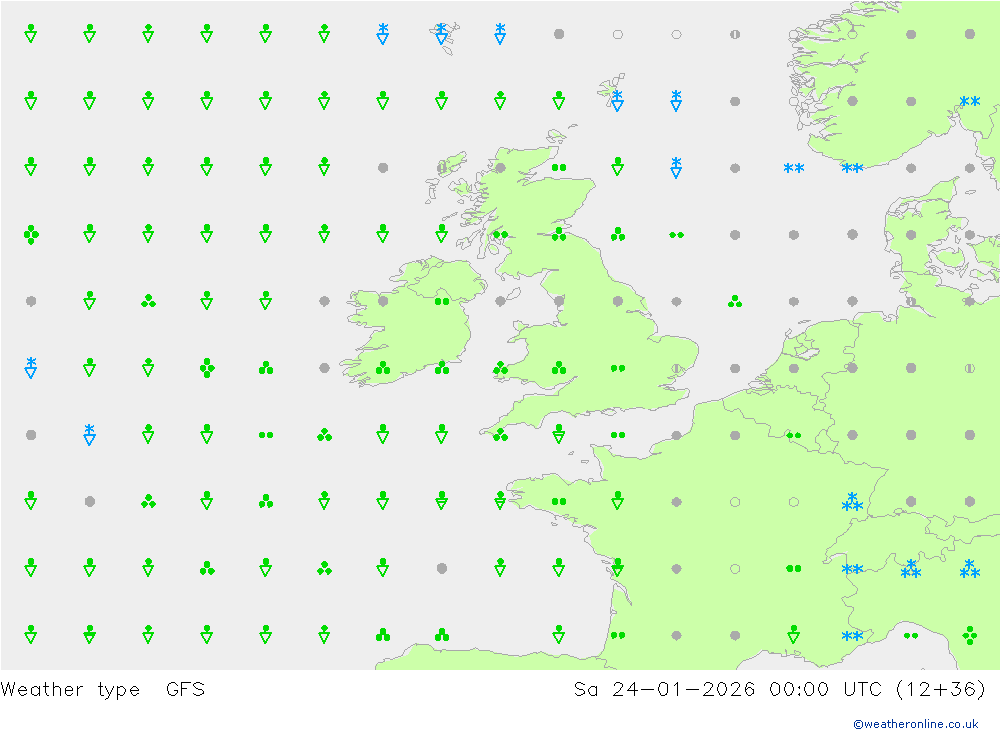Image resolution: width=1000 pixels, height=733 pixels.
Task: Click the three-dot rain symbol in the North Sea
Action: click(735, 301)
